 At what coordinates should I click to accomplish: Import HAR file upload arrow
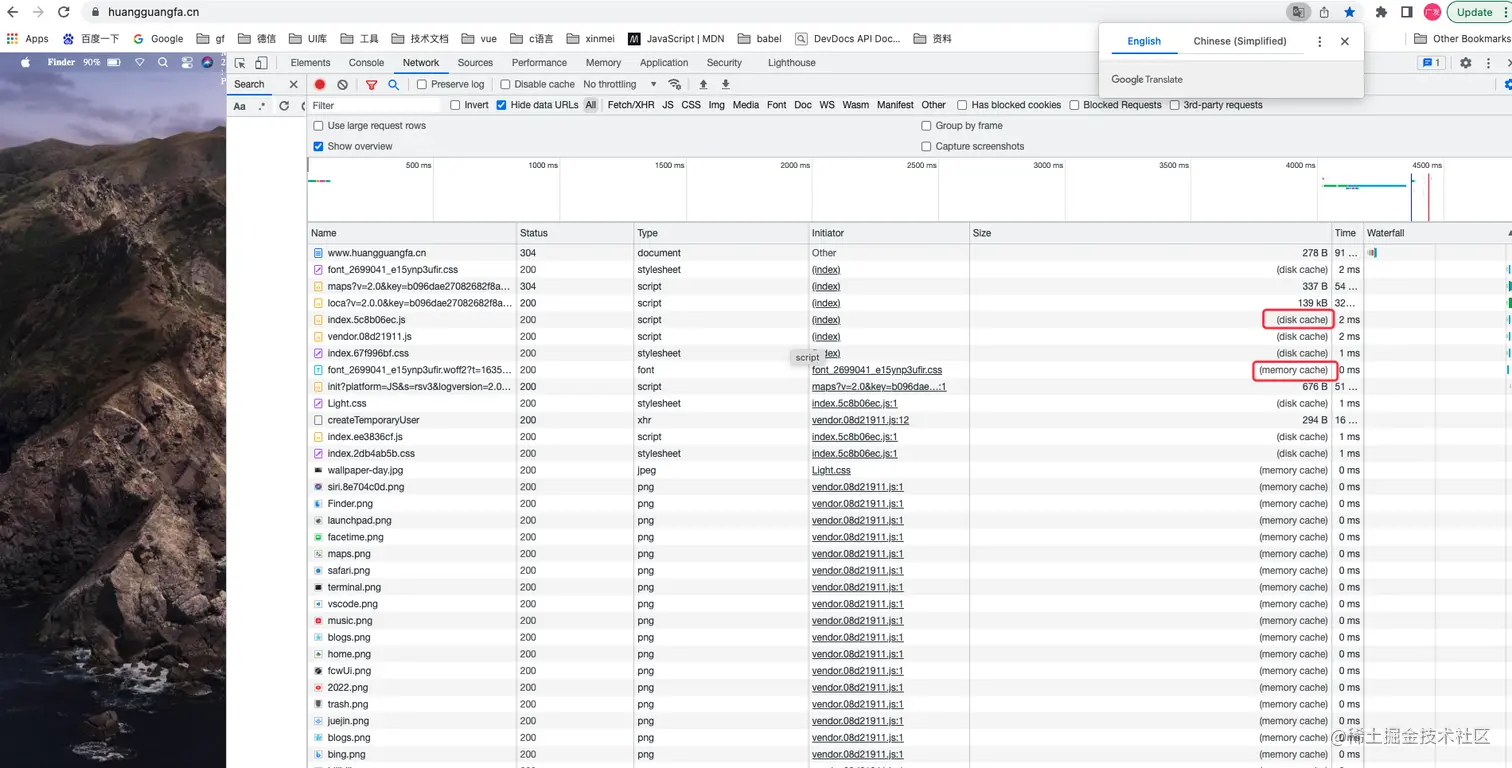pos(703,85)
